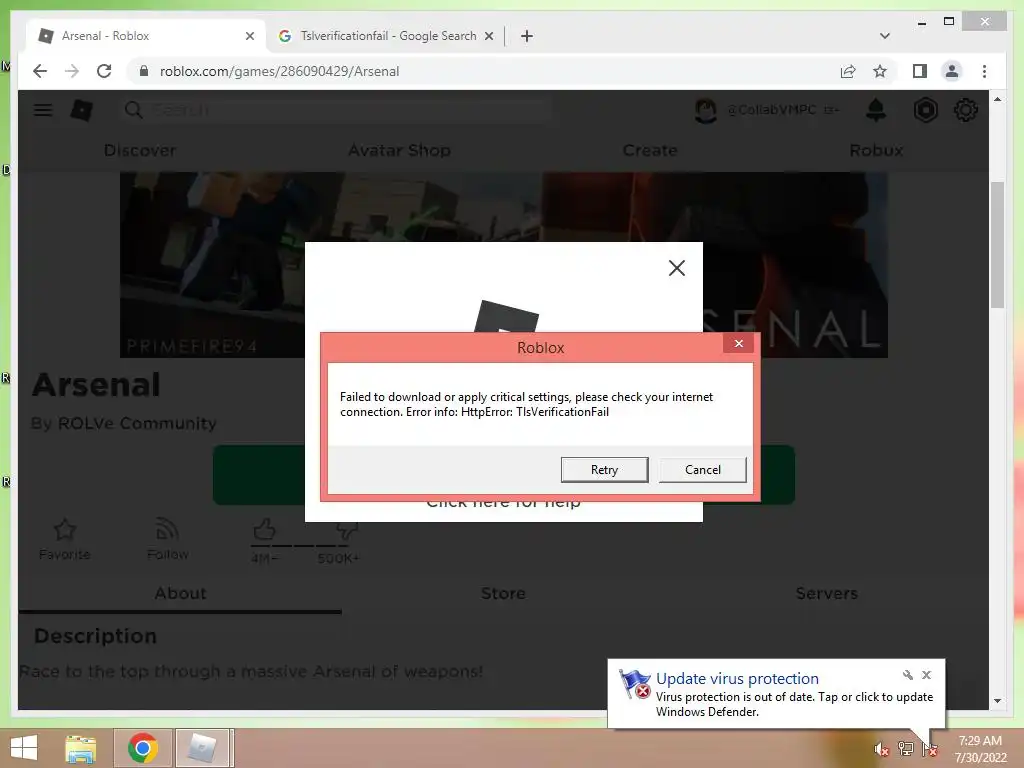
Task: Open the network tray icon
Action: click(905, 749)
